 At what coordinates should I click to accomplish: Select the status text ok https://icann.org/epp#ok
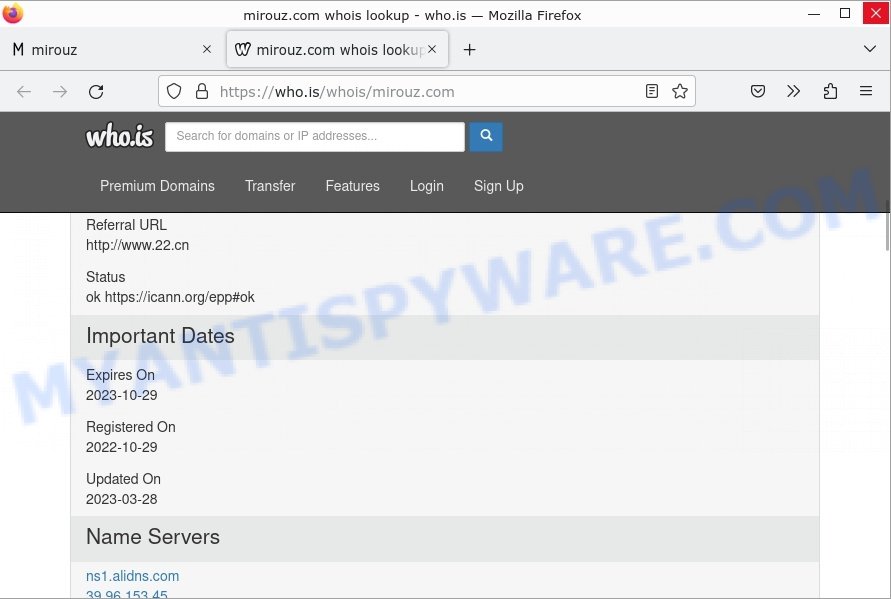pos(170,297)
